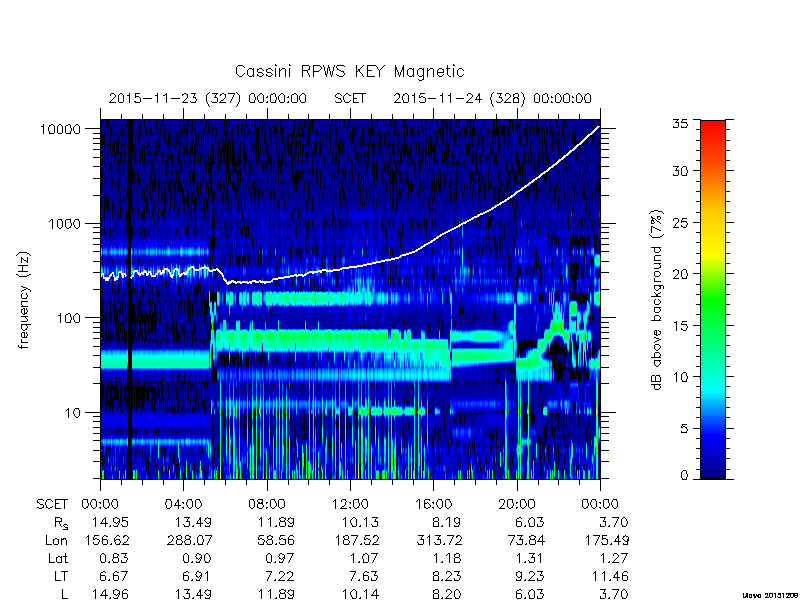Click the rainbow color scale bar
The height and width of the screenshot is (600, 800).
pyautogui.click(x=713, y=299)
